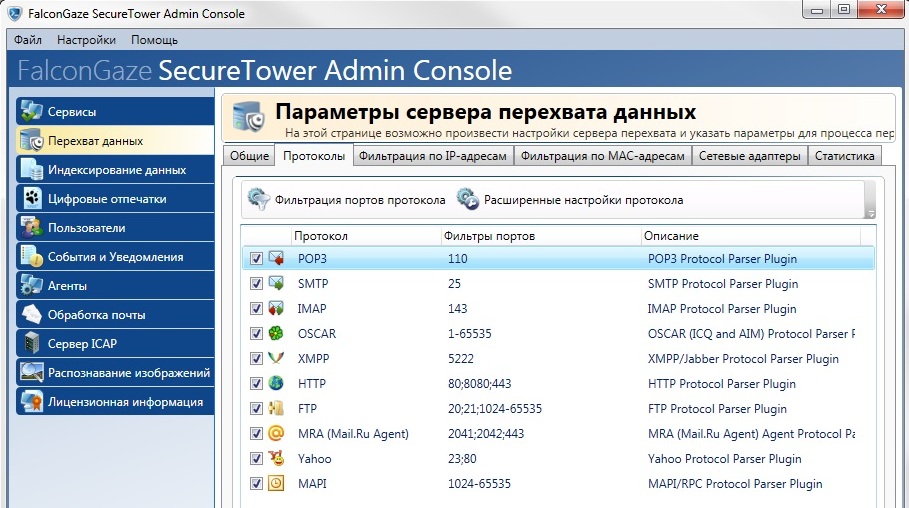Uncheck the POP3 protocol checkbox
The height and width of the screenshot is (508, 909).
point(256,259)
